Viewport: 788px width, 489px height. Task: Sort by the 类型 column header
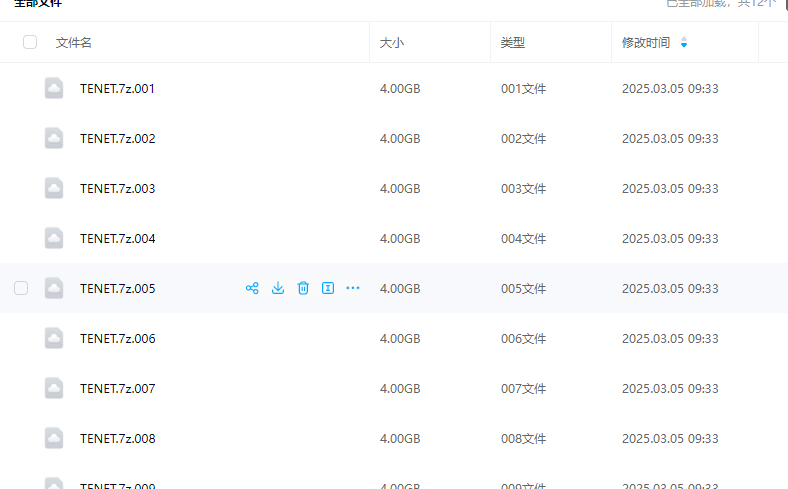(513, 43)
